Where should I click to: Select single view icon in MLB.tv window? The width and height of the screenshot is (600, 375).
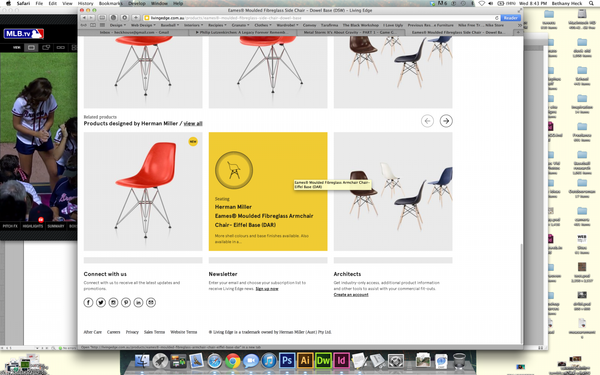point(31,47)
